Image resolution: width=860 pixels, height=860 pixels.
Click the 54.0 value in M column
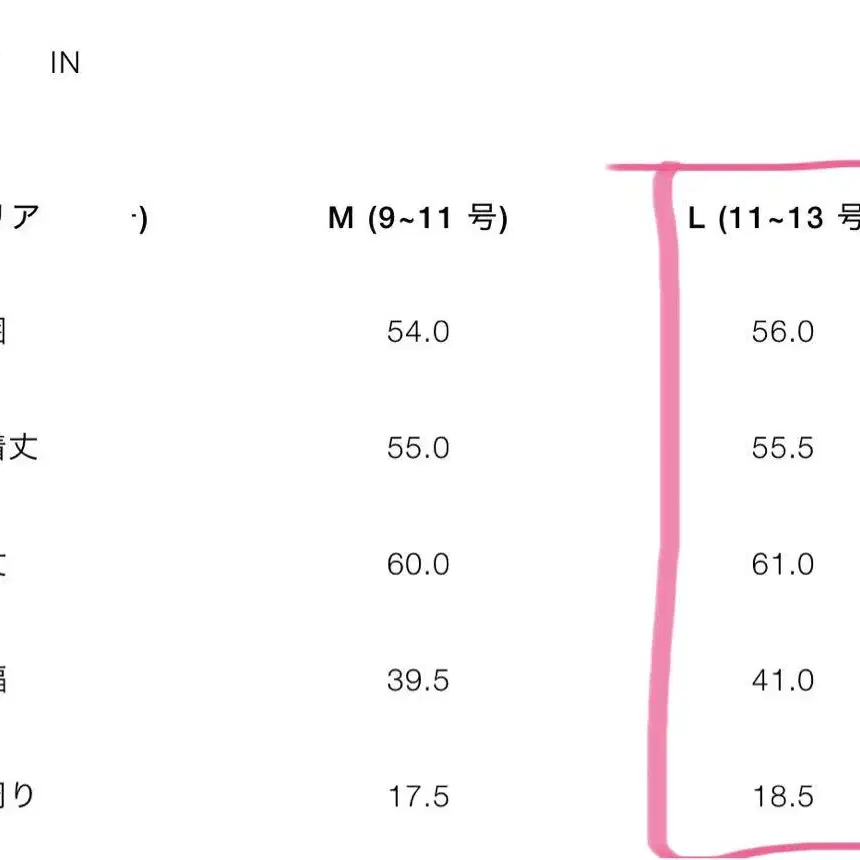(x=418, y=332)
